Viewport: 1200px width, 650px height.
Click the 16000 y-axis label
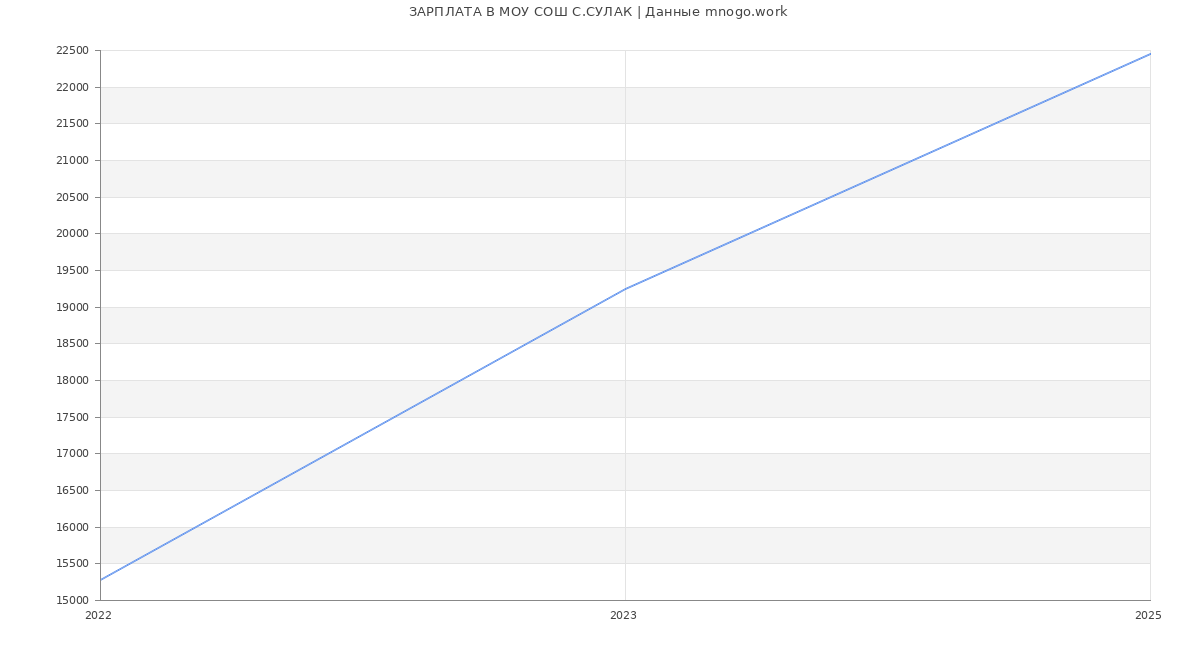pyautogui.click(x=72, y=527)
